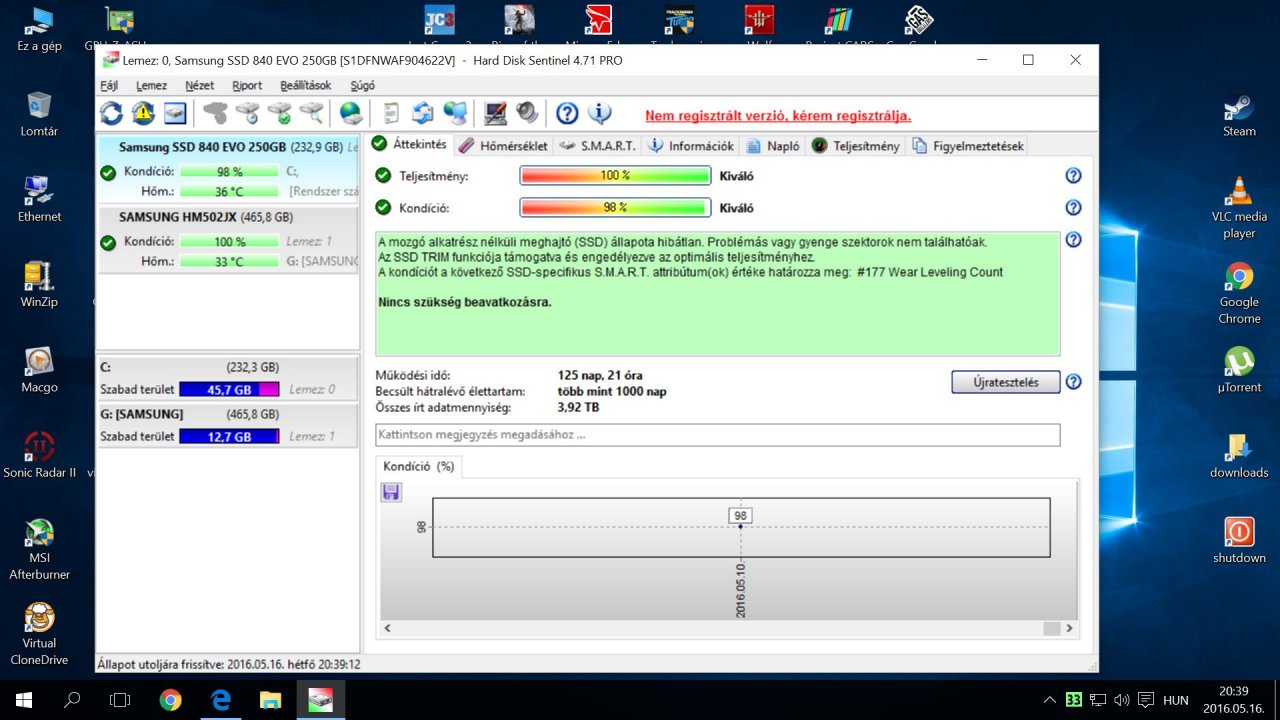Open the Steam desktop shortcut
Screen dimensions: 1280x720
coord(1239,115)
